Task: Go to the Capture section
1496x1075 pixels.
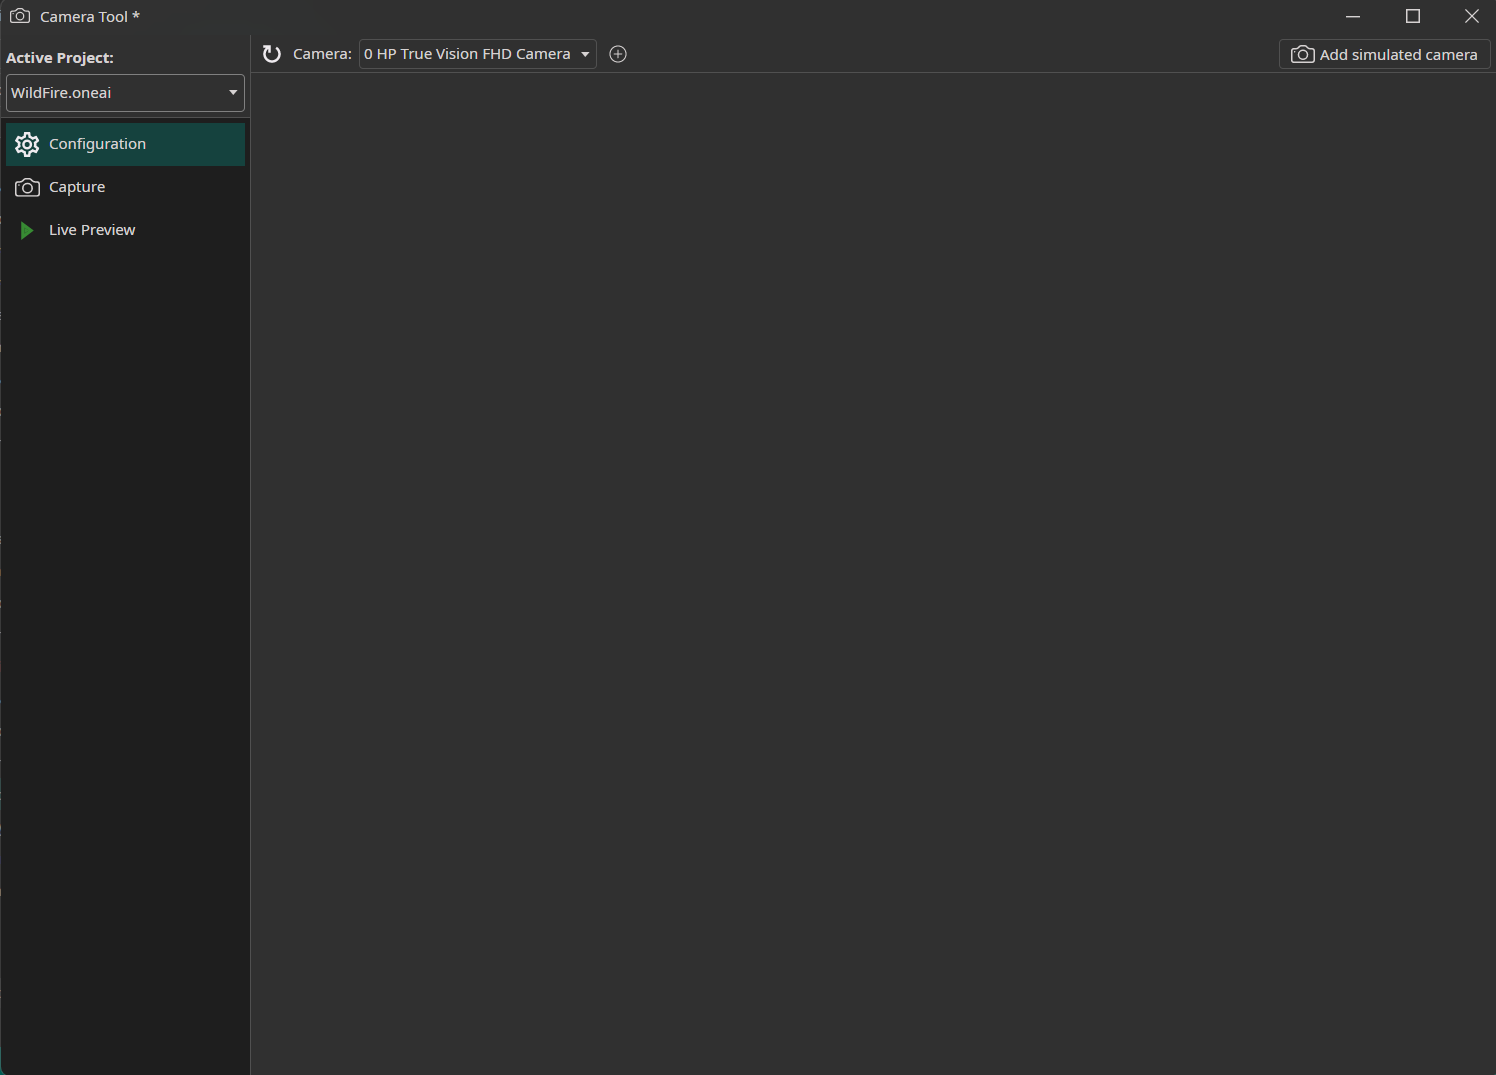Action: point(77,187)
